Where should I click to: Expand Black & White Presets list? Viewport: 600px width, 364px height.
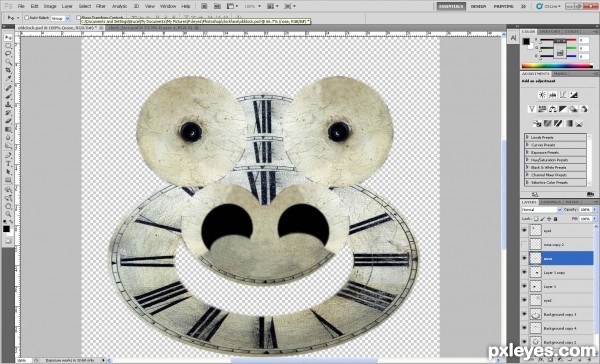(527, 167)
